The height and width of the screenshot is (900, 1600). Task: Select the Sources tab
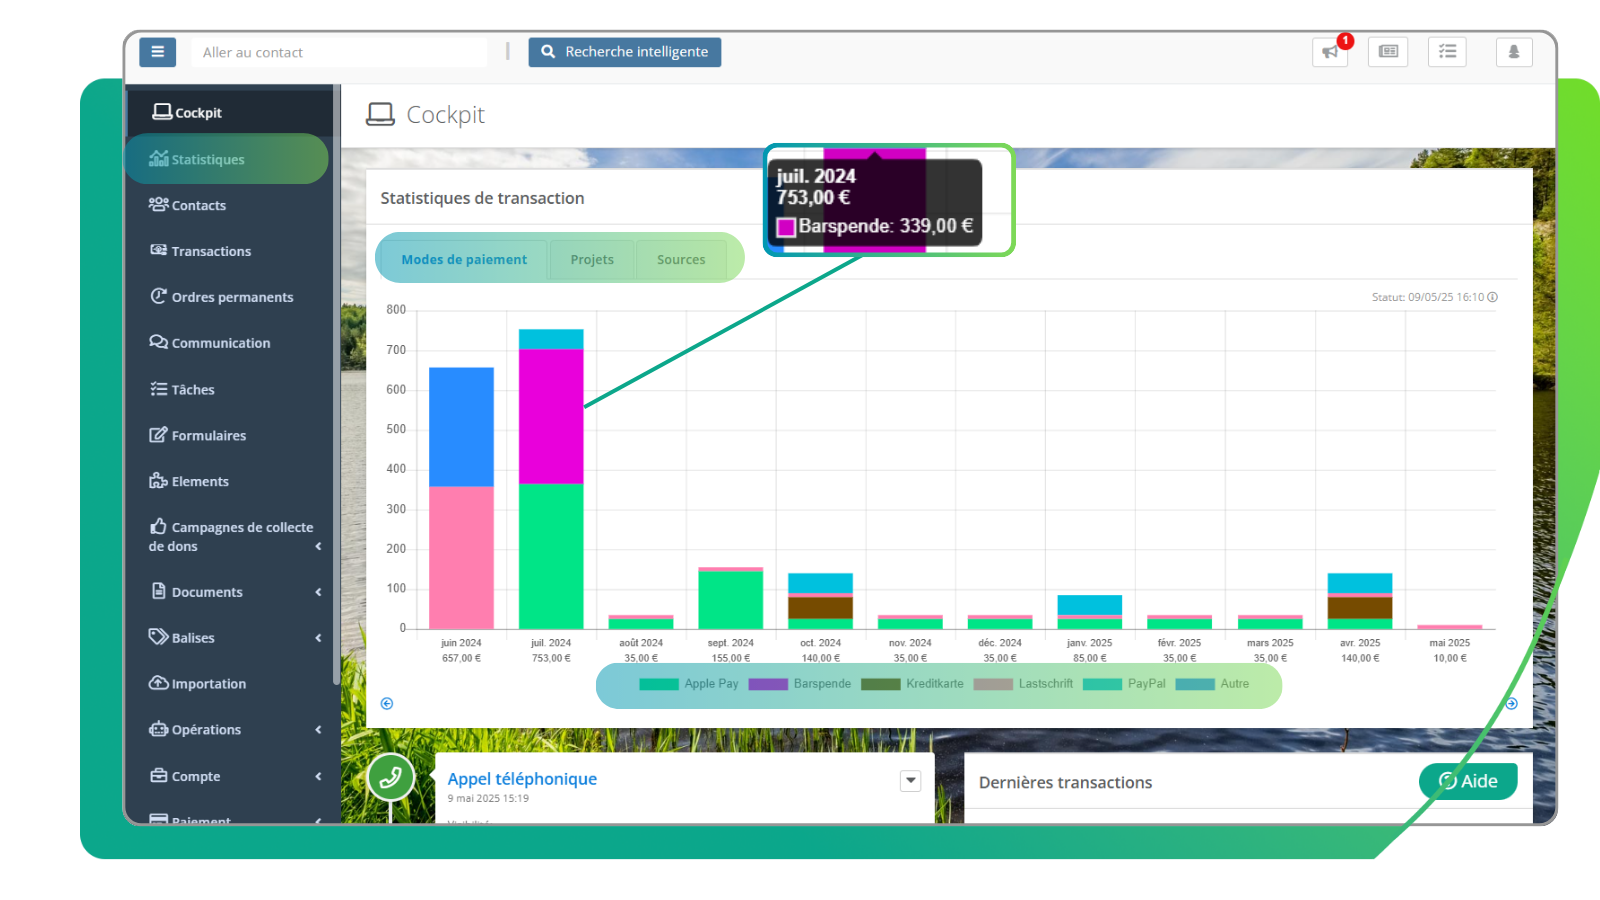pos(681,260)
